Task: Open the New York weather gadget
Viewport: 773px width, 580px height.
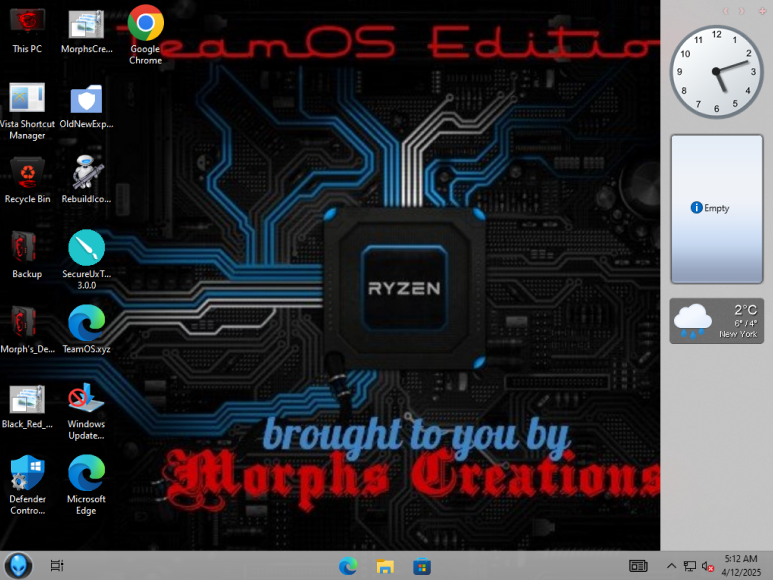Action: 717,321
